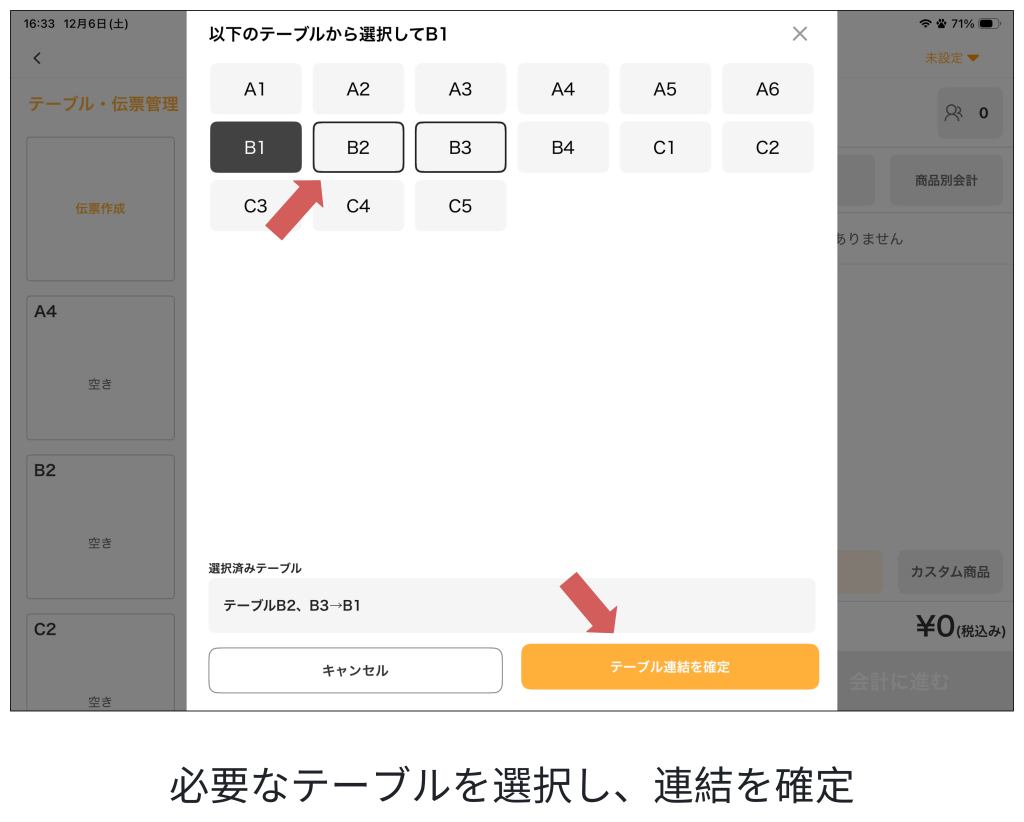
Task: Check the battery status icon
Action: tap(988, 23)
